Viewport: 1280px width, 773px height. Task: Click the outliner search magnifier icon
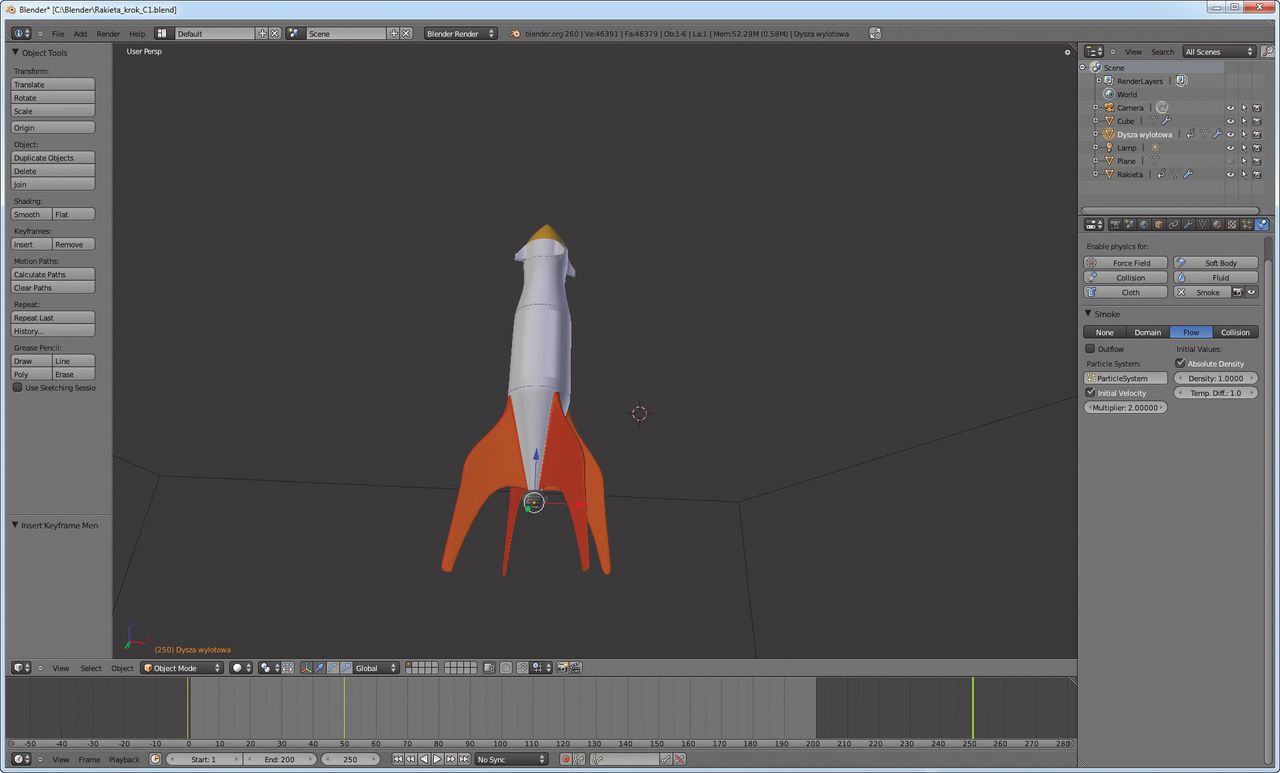pos(1268,51)
